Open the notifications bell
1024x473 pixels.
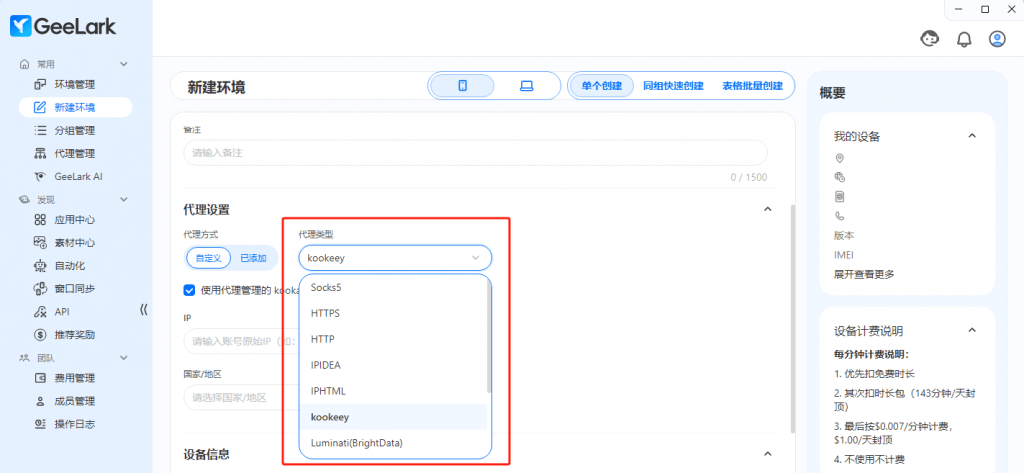(x=964, y=39)
